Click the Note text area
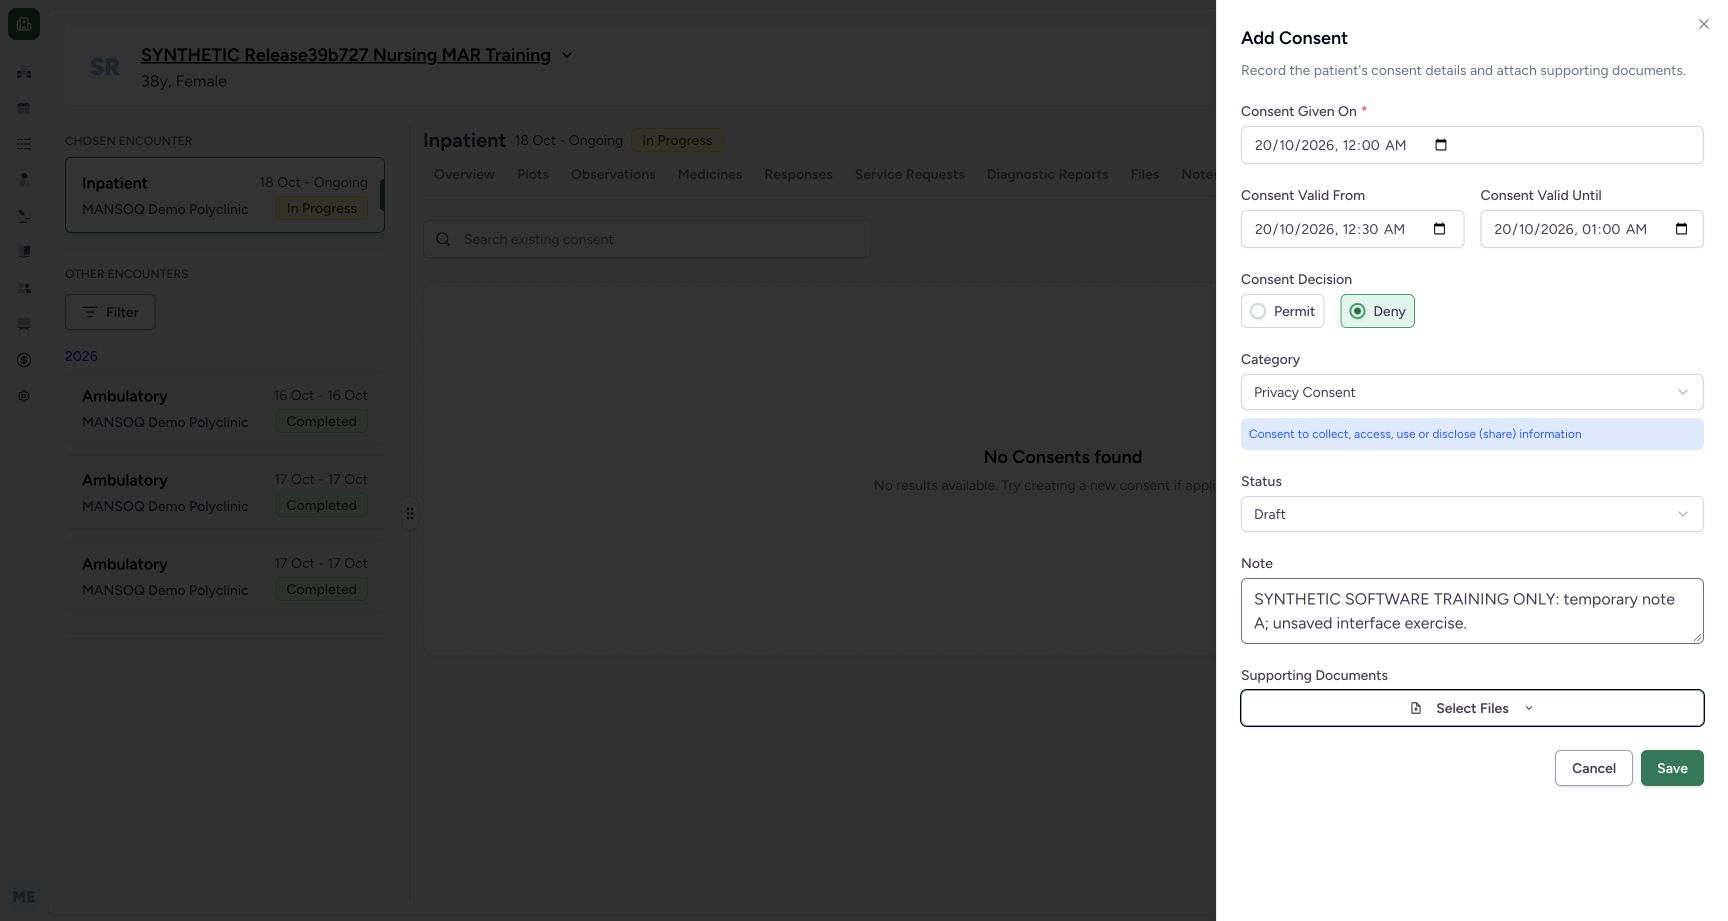Image resolution: width=1728 pixels, height=921 pixels. click(1472, 611)
